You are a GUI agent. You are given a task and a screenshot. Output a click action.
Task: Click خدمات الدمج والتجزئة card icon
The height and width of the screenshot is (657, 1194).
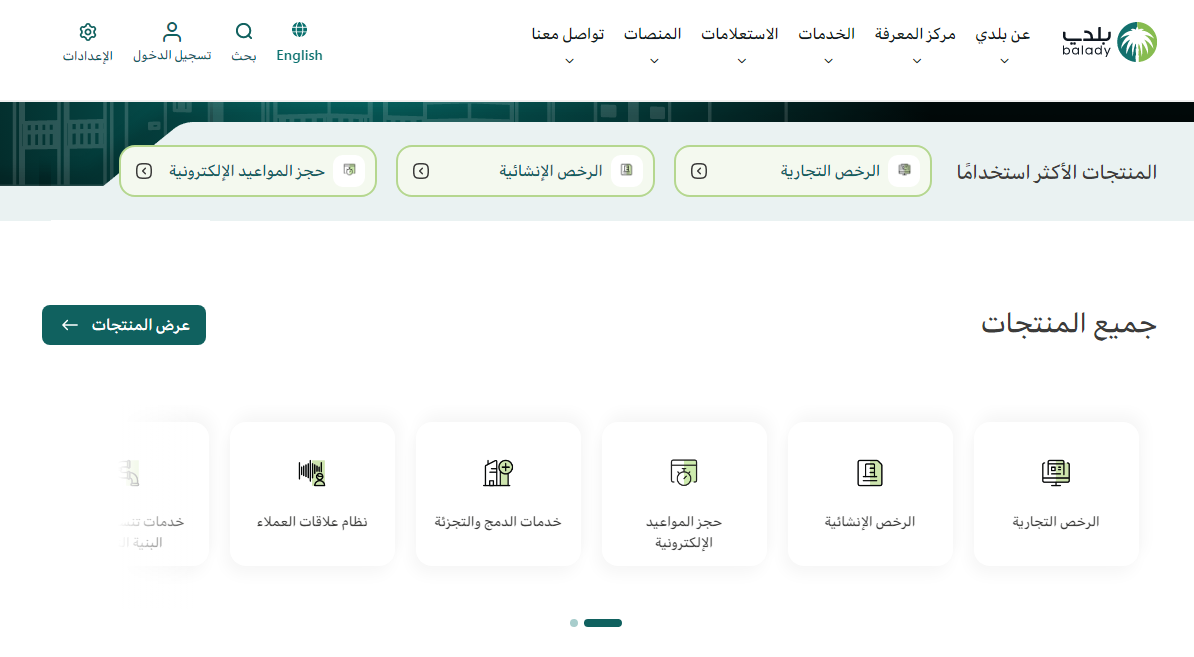click(x=498, y=473)
